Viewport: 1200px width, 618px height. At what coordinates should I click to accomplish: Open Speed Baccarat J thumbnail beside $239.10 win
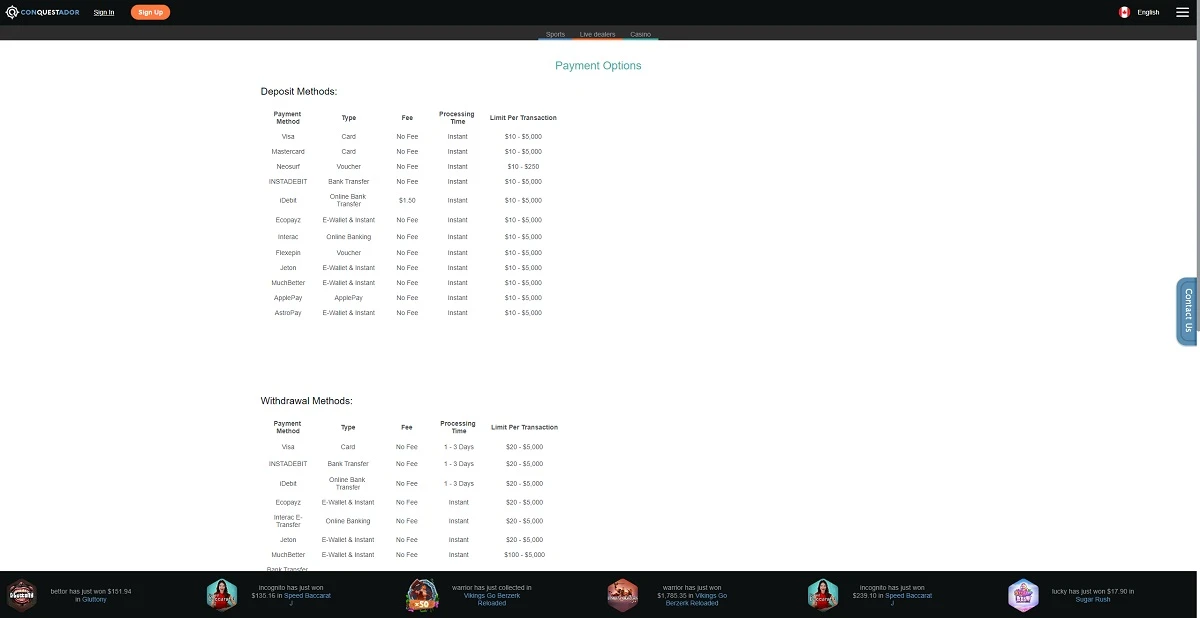(x=822, y=595)
